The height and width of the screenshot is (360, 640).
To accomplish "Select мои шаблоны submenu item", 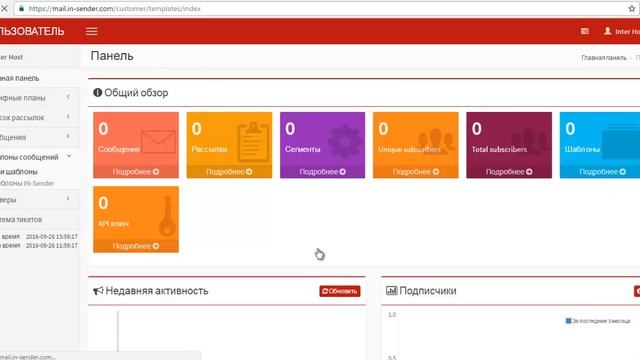I will pos(19,172).
